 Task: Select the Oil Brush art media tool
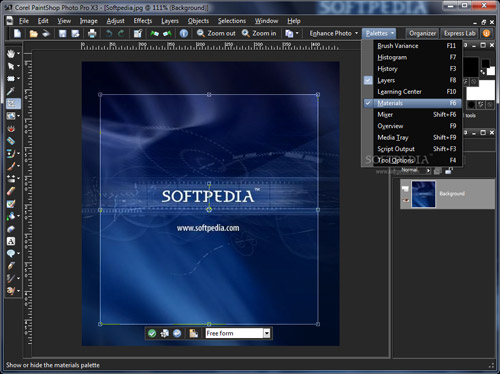pyautogui.click(x=11, y=291)
